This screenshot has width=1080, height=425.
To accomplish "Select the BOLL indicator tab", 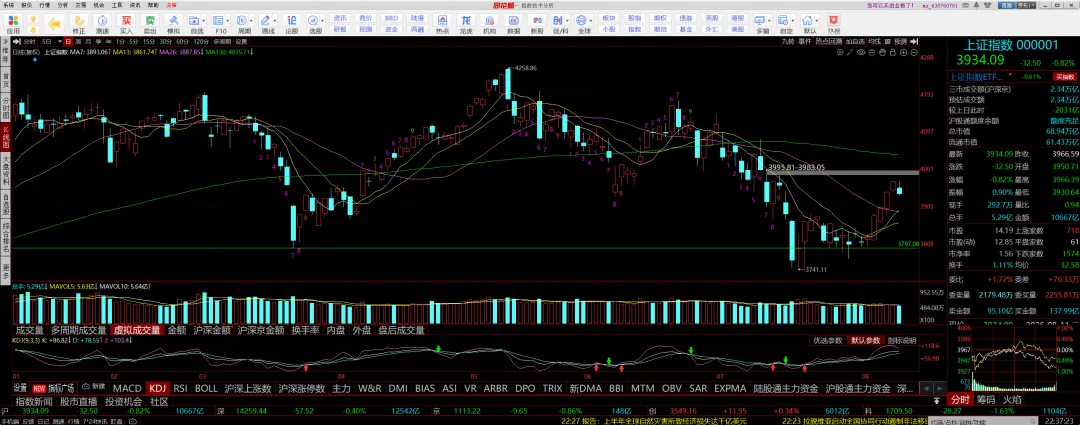I will pyautogui.click(x=207, y=388).
